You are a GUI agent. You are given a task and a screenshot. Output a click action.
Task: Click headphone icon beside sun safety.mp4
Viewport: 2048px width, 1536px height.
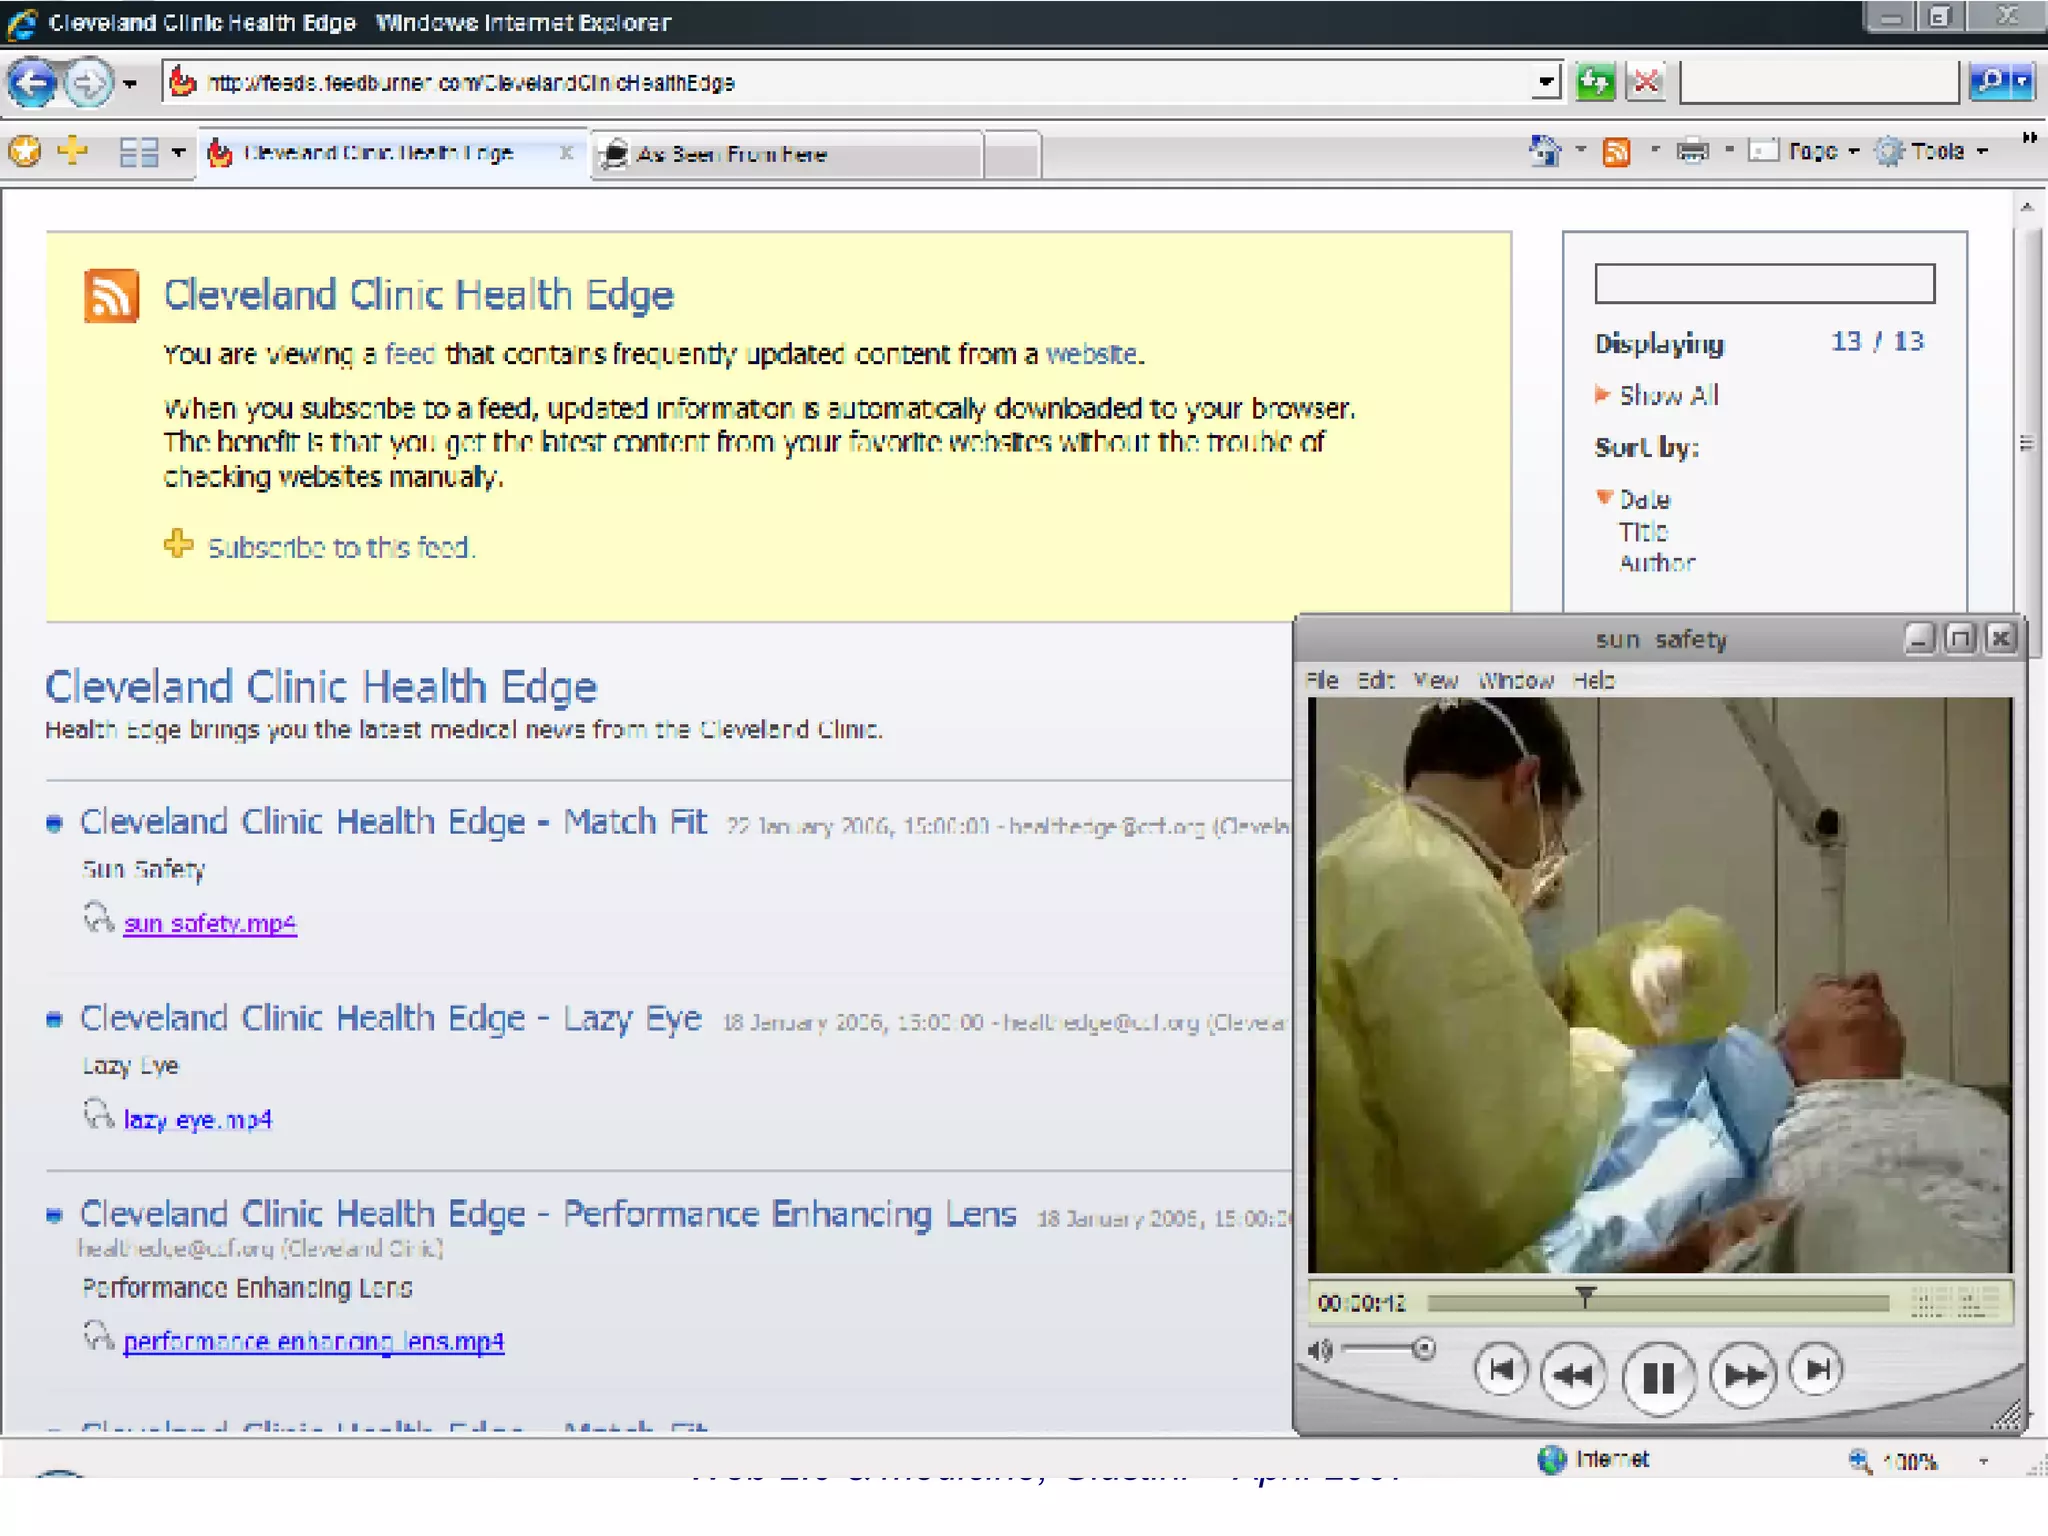[97, 918]
